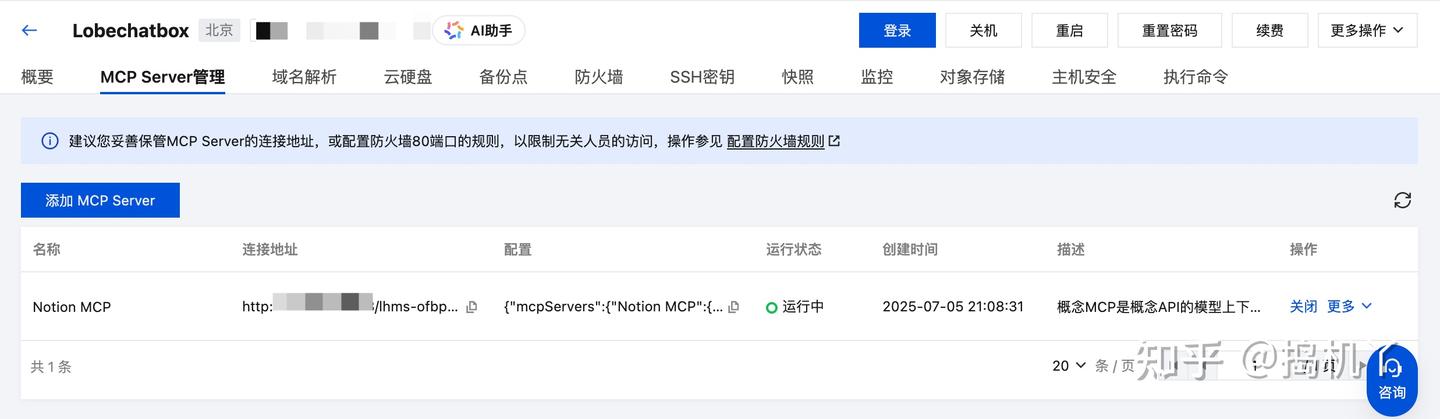Open the 对象存储 tab

pos(972,77)
